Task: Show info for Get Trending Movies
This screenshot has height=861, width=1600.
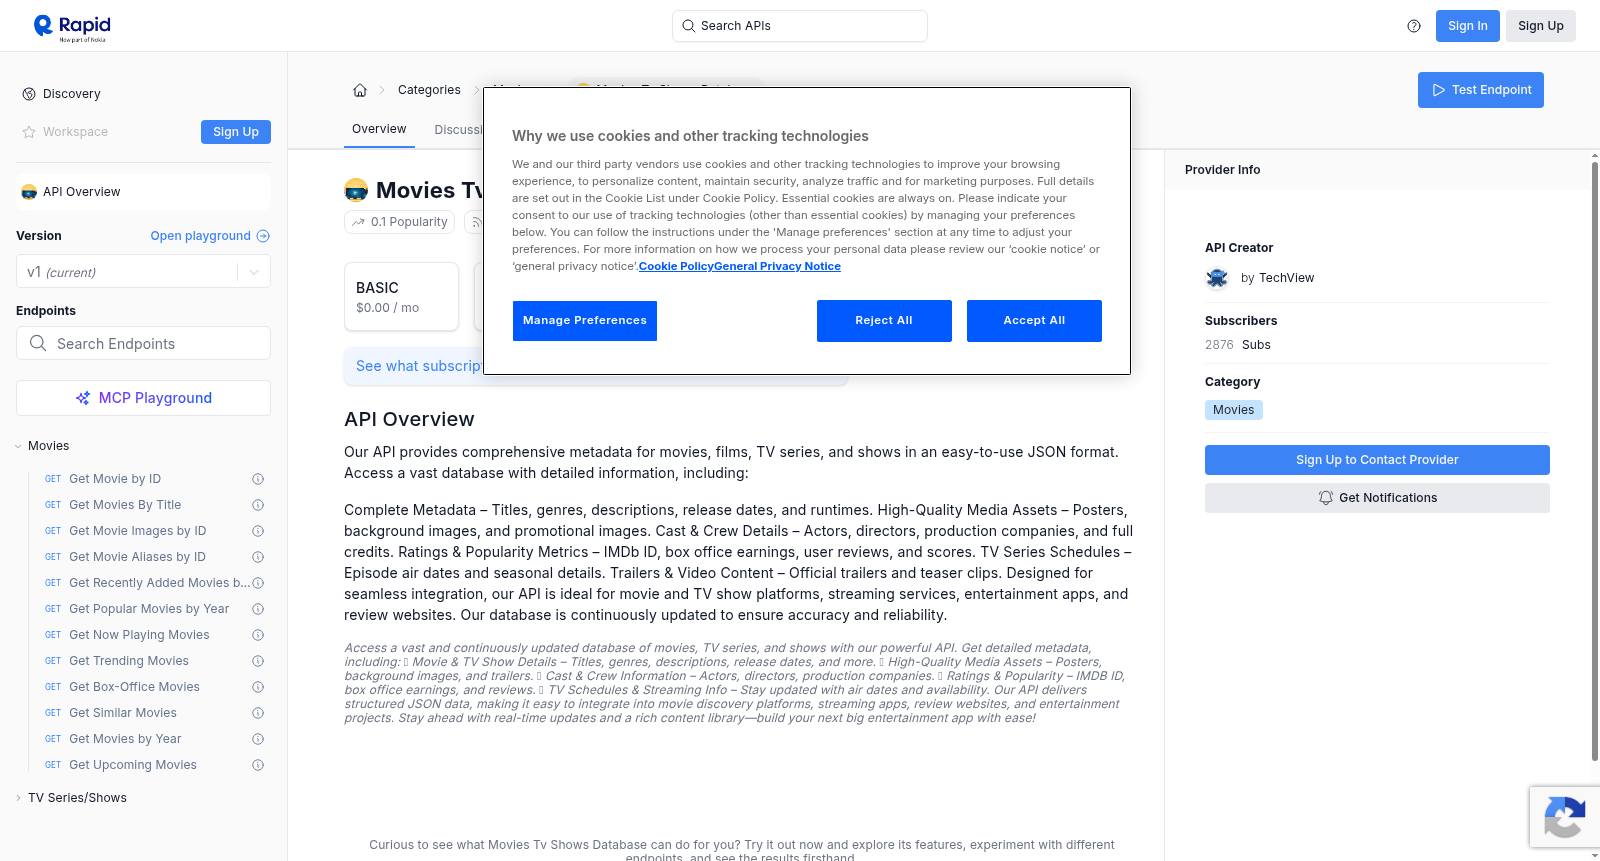Action: 258,661
